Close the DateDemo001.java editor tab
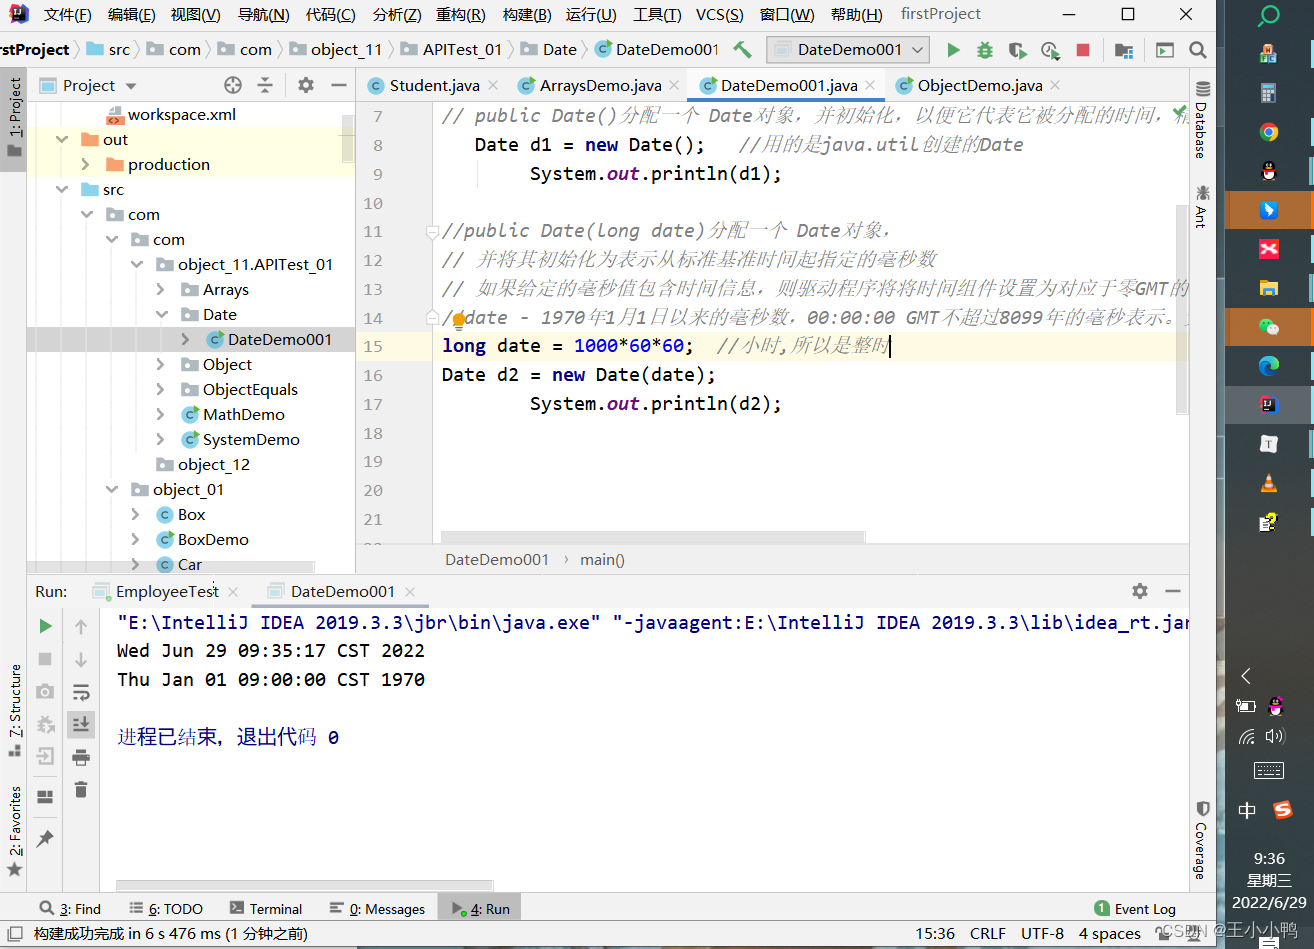The image size is (1314, 949). [x=870, y=85]
